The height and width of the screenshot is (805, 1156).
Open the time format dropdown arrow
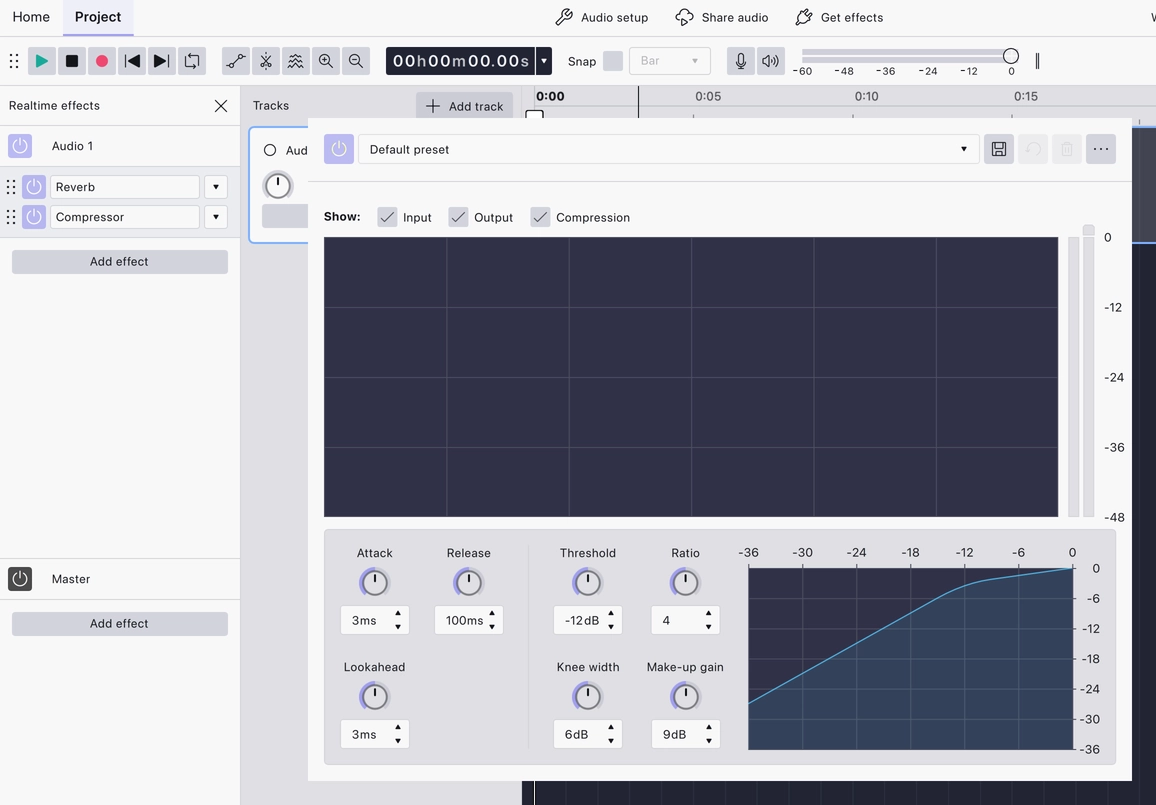(544, 61)
